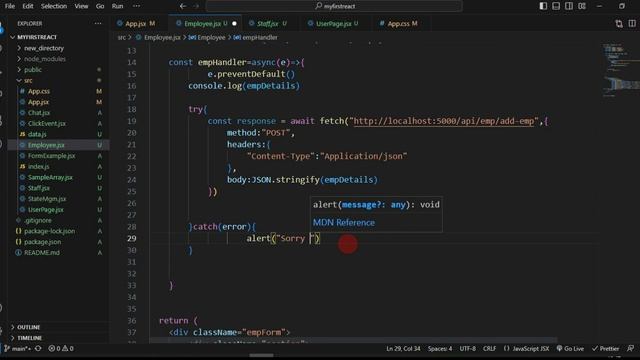Open the localhost add-emp URL link
This screenshot has width=640, height=360.
[444, 121]
